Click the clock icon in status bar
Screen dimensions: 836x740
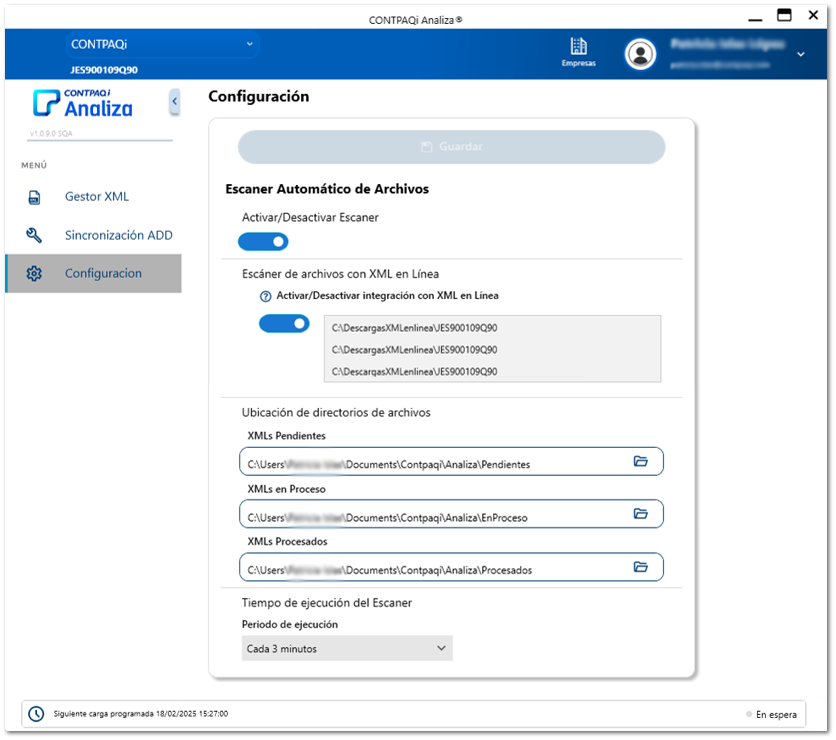click(36, 714)
